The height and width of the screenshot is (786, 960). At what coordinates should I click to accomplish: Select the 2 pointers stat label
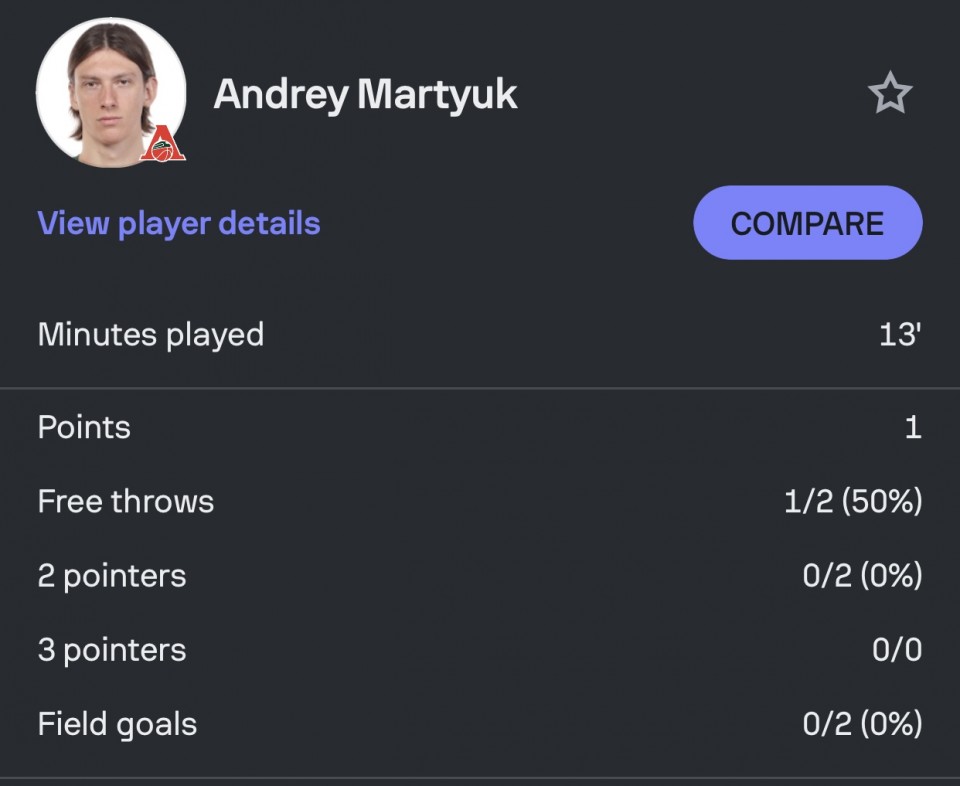point(111,576)
